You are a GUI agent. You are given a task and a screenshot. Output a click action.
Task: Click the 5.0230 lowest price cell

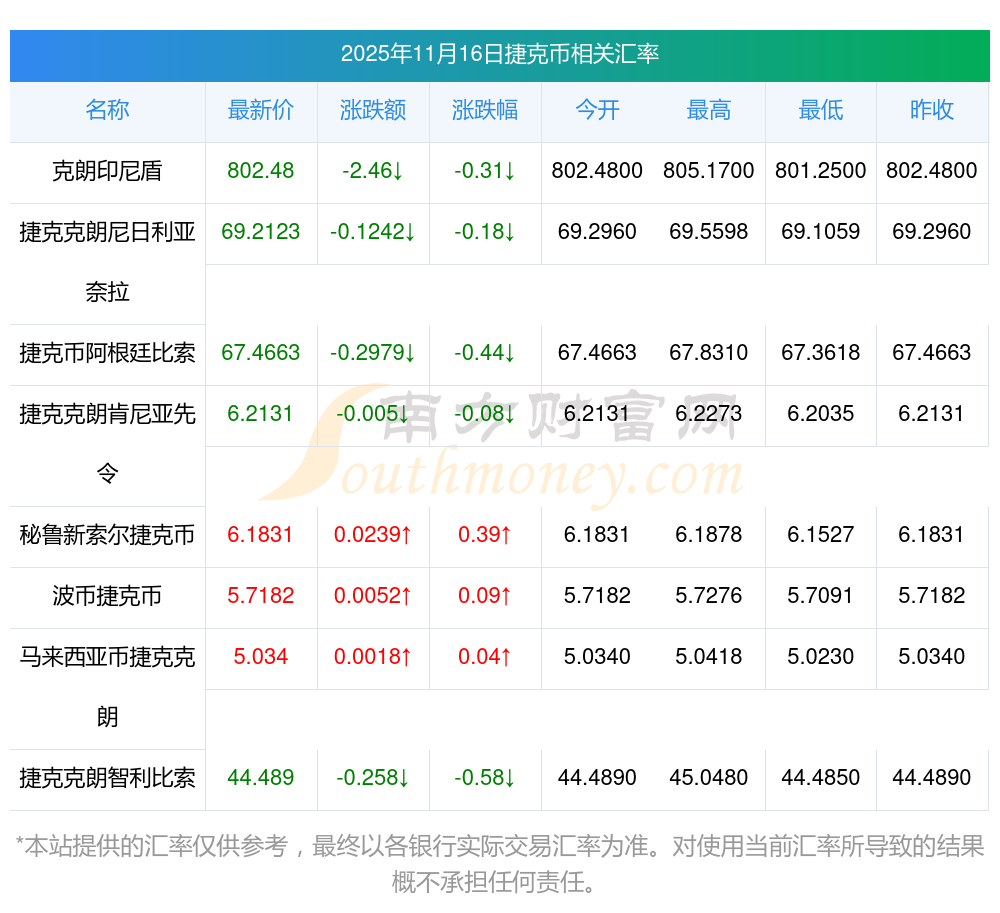(820, 657)
